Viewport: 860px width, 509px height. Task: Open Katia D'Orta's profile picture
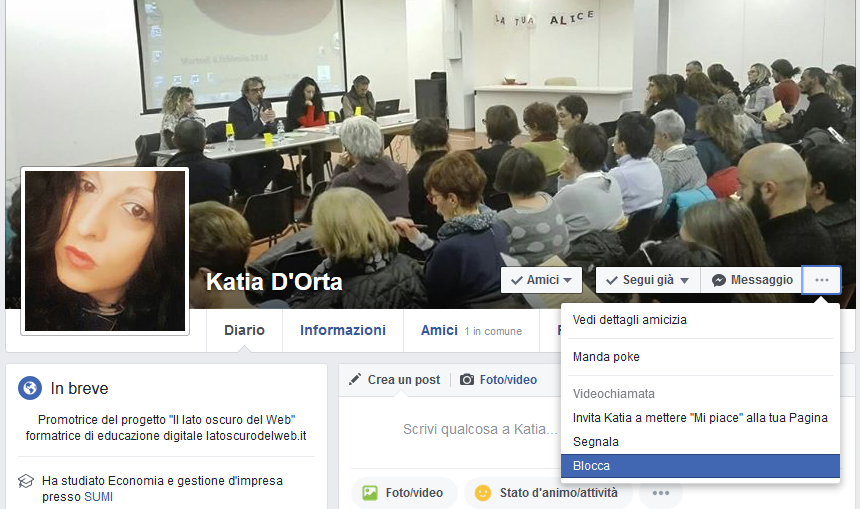click(x=105, y=251)
